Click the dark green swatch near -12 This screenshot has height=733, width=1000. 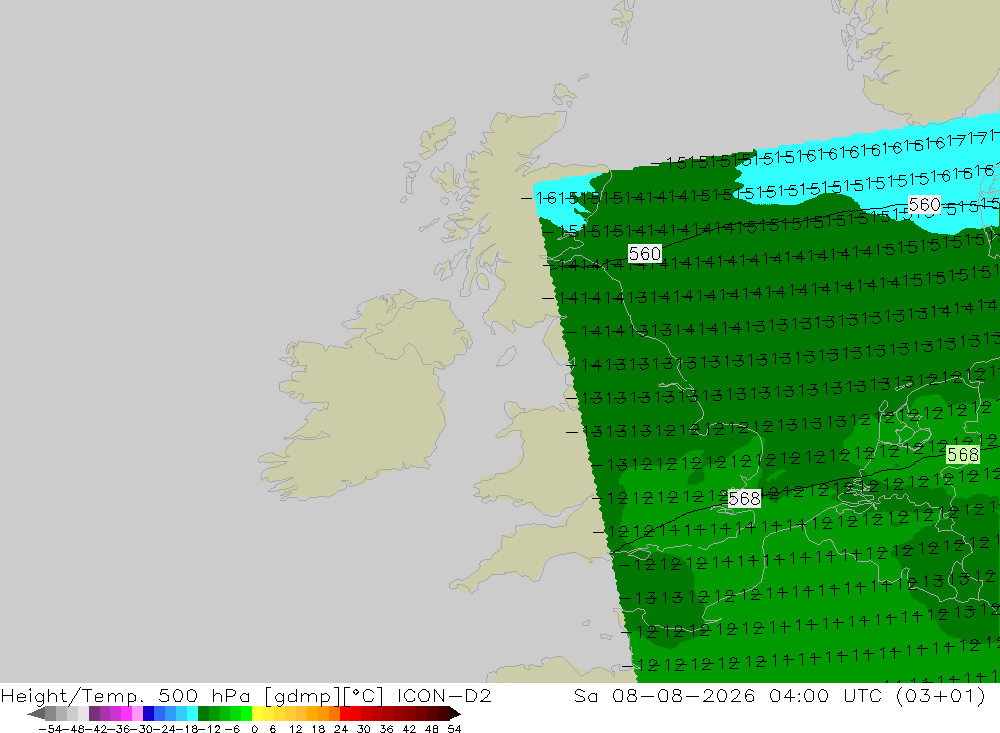tap(203, 713)
